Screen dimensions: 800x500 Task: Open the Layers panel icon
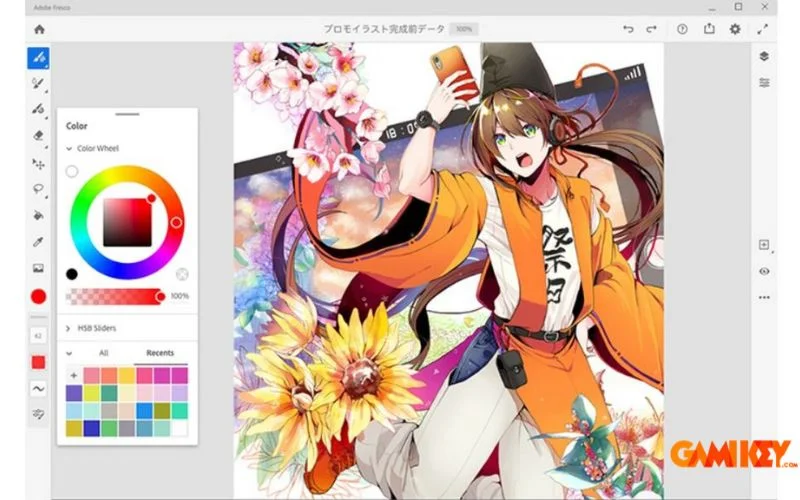click(764, 57)
